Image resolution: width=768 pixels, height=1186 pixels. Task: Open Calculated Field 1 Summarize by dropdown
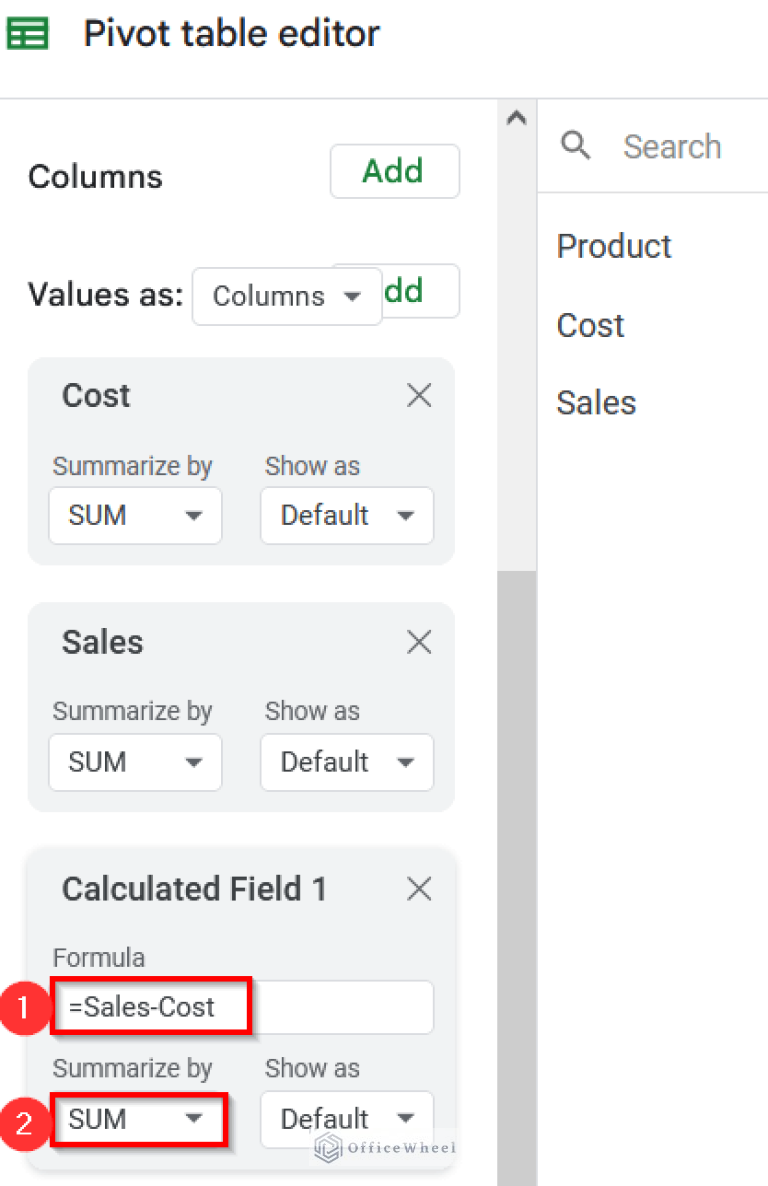tap(137, 1119)
